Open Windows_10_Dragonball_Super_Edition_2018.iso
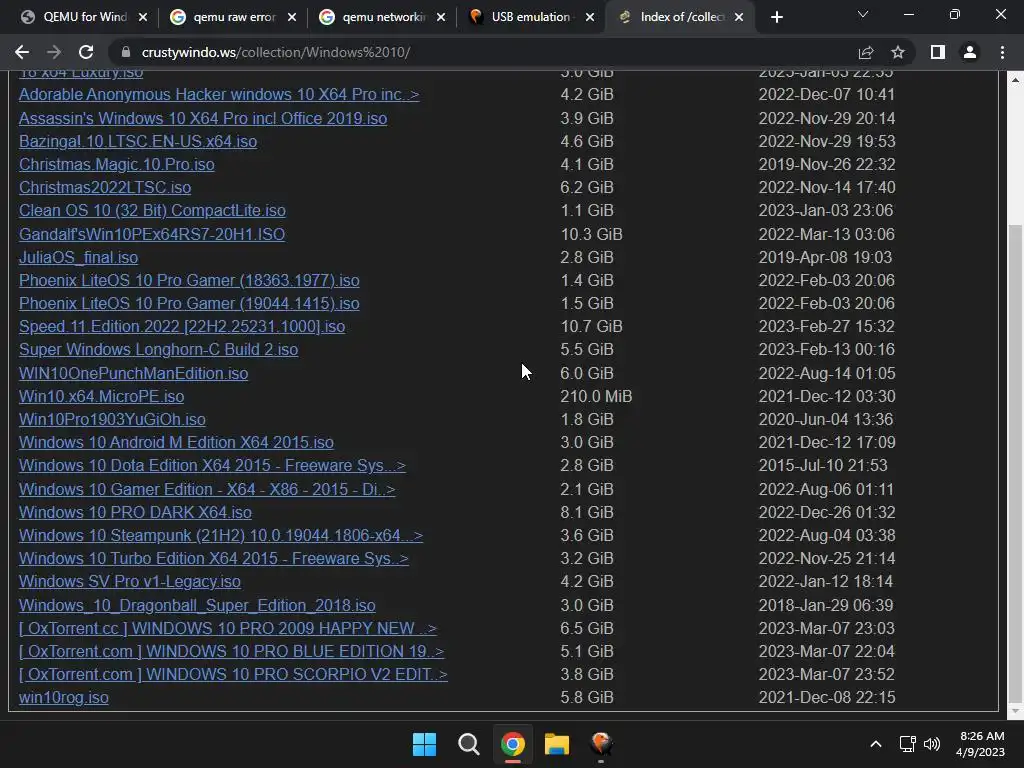Screen dimensions: 1024x768 tap(197, 605)
